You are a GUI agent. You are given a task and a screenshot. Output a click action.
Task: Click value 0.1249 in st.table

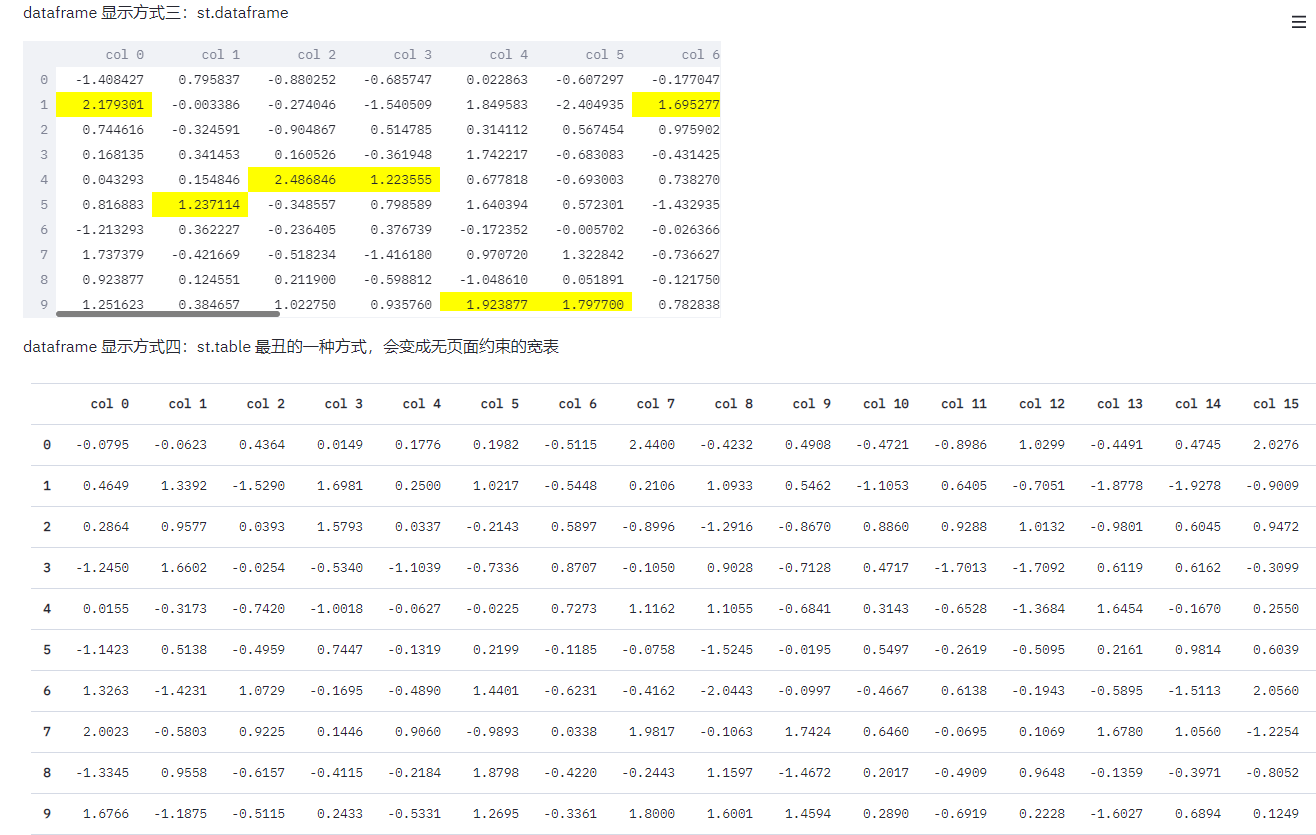click(x=1275, y=814)
